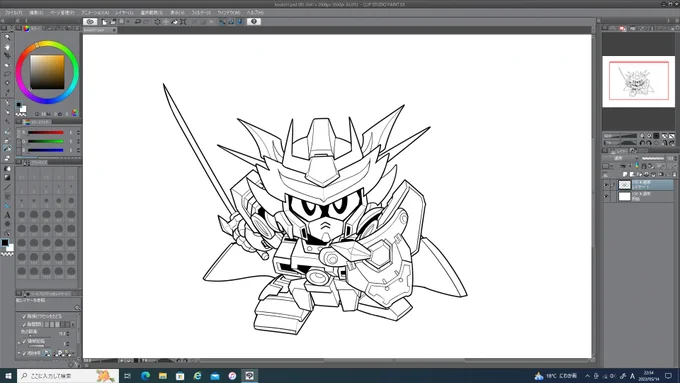Close the kouki01.psd document tab
680x383 pixels.
pyautogui.click(x=114, y=30)
